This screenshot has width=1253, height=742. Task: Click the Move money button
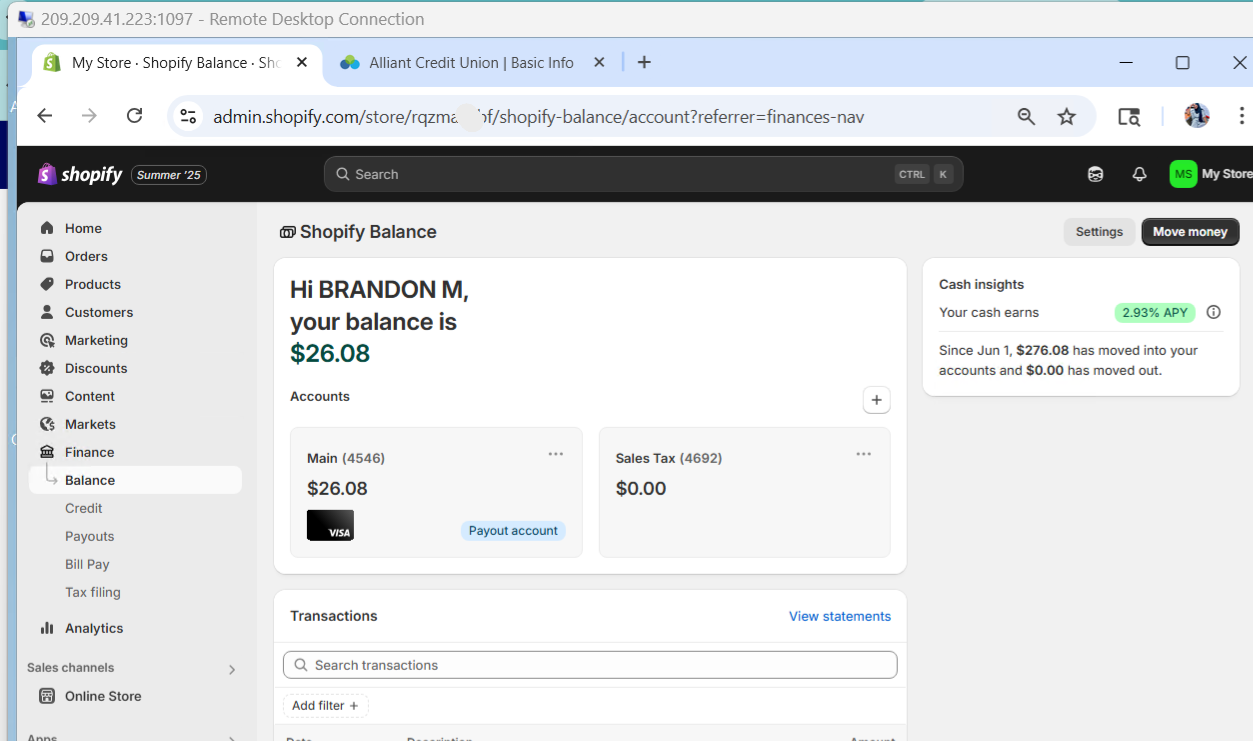(x=1190, y=232)
